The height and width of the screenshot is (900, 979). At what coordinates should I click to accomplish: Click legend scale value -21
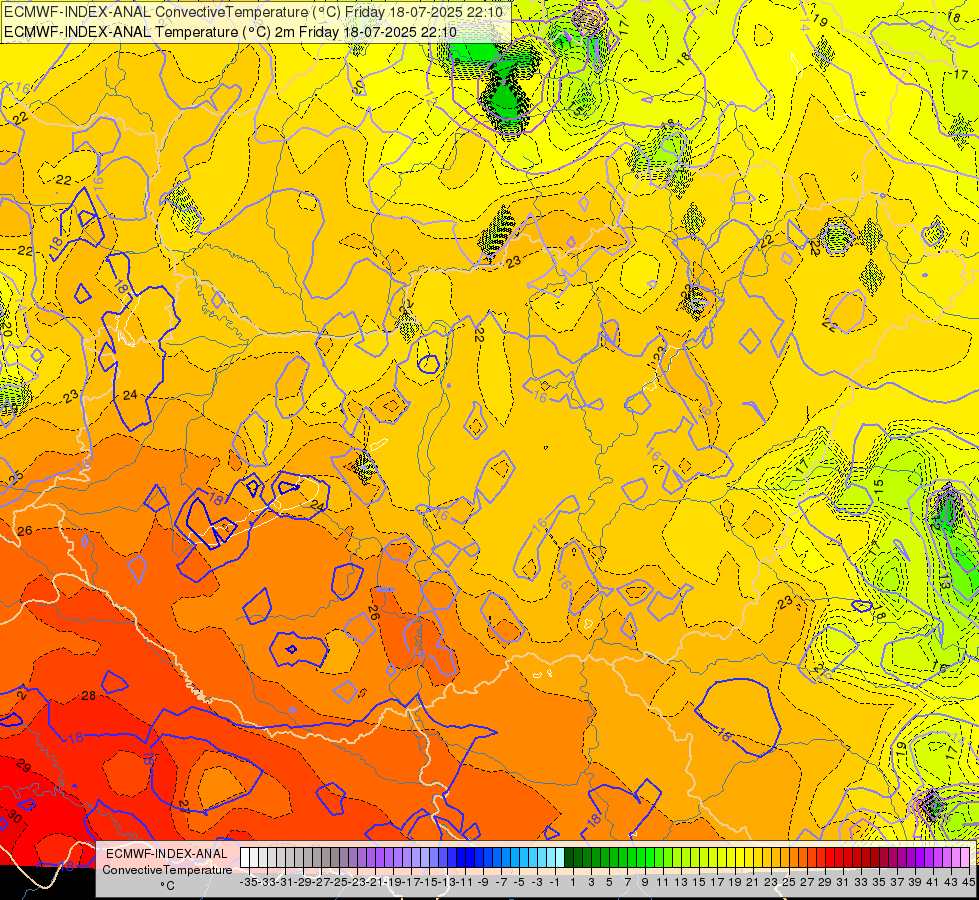(x=375, y=882)
